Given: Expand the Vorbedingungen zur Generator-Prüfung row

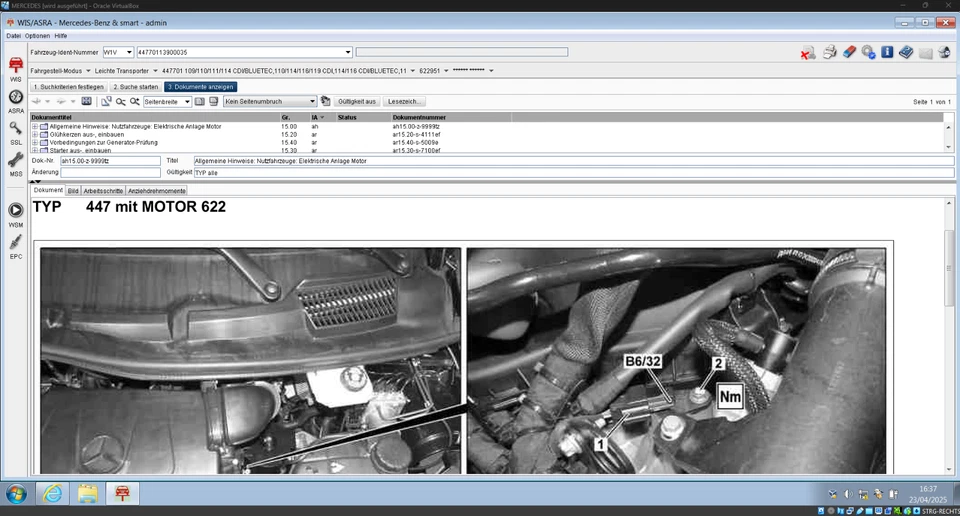Looking at the screenshot, I should (35, 143).
